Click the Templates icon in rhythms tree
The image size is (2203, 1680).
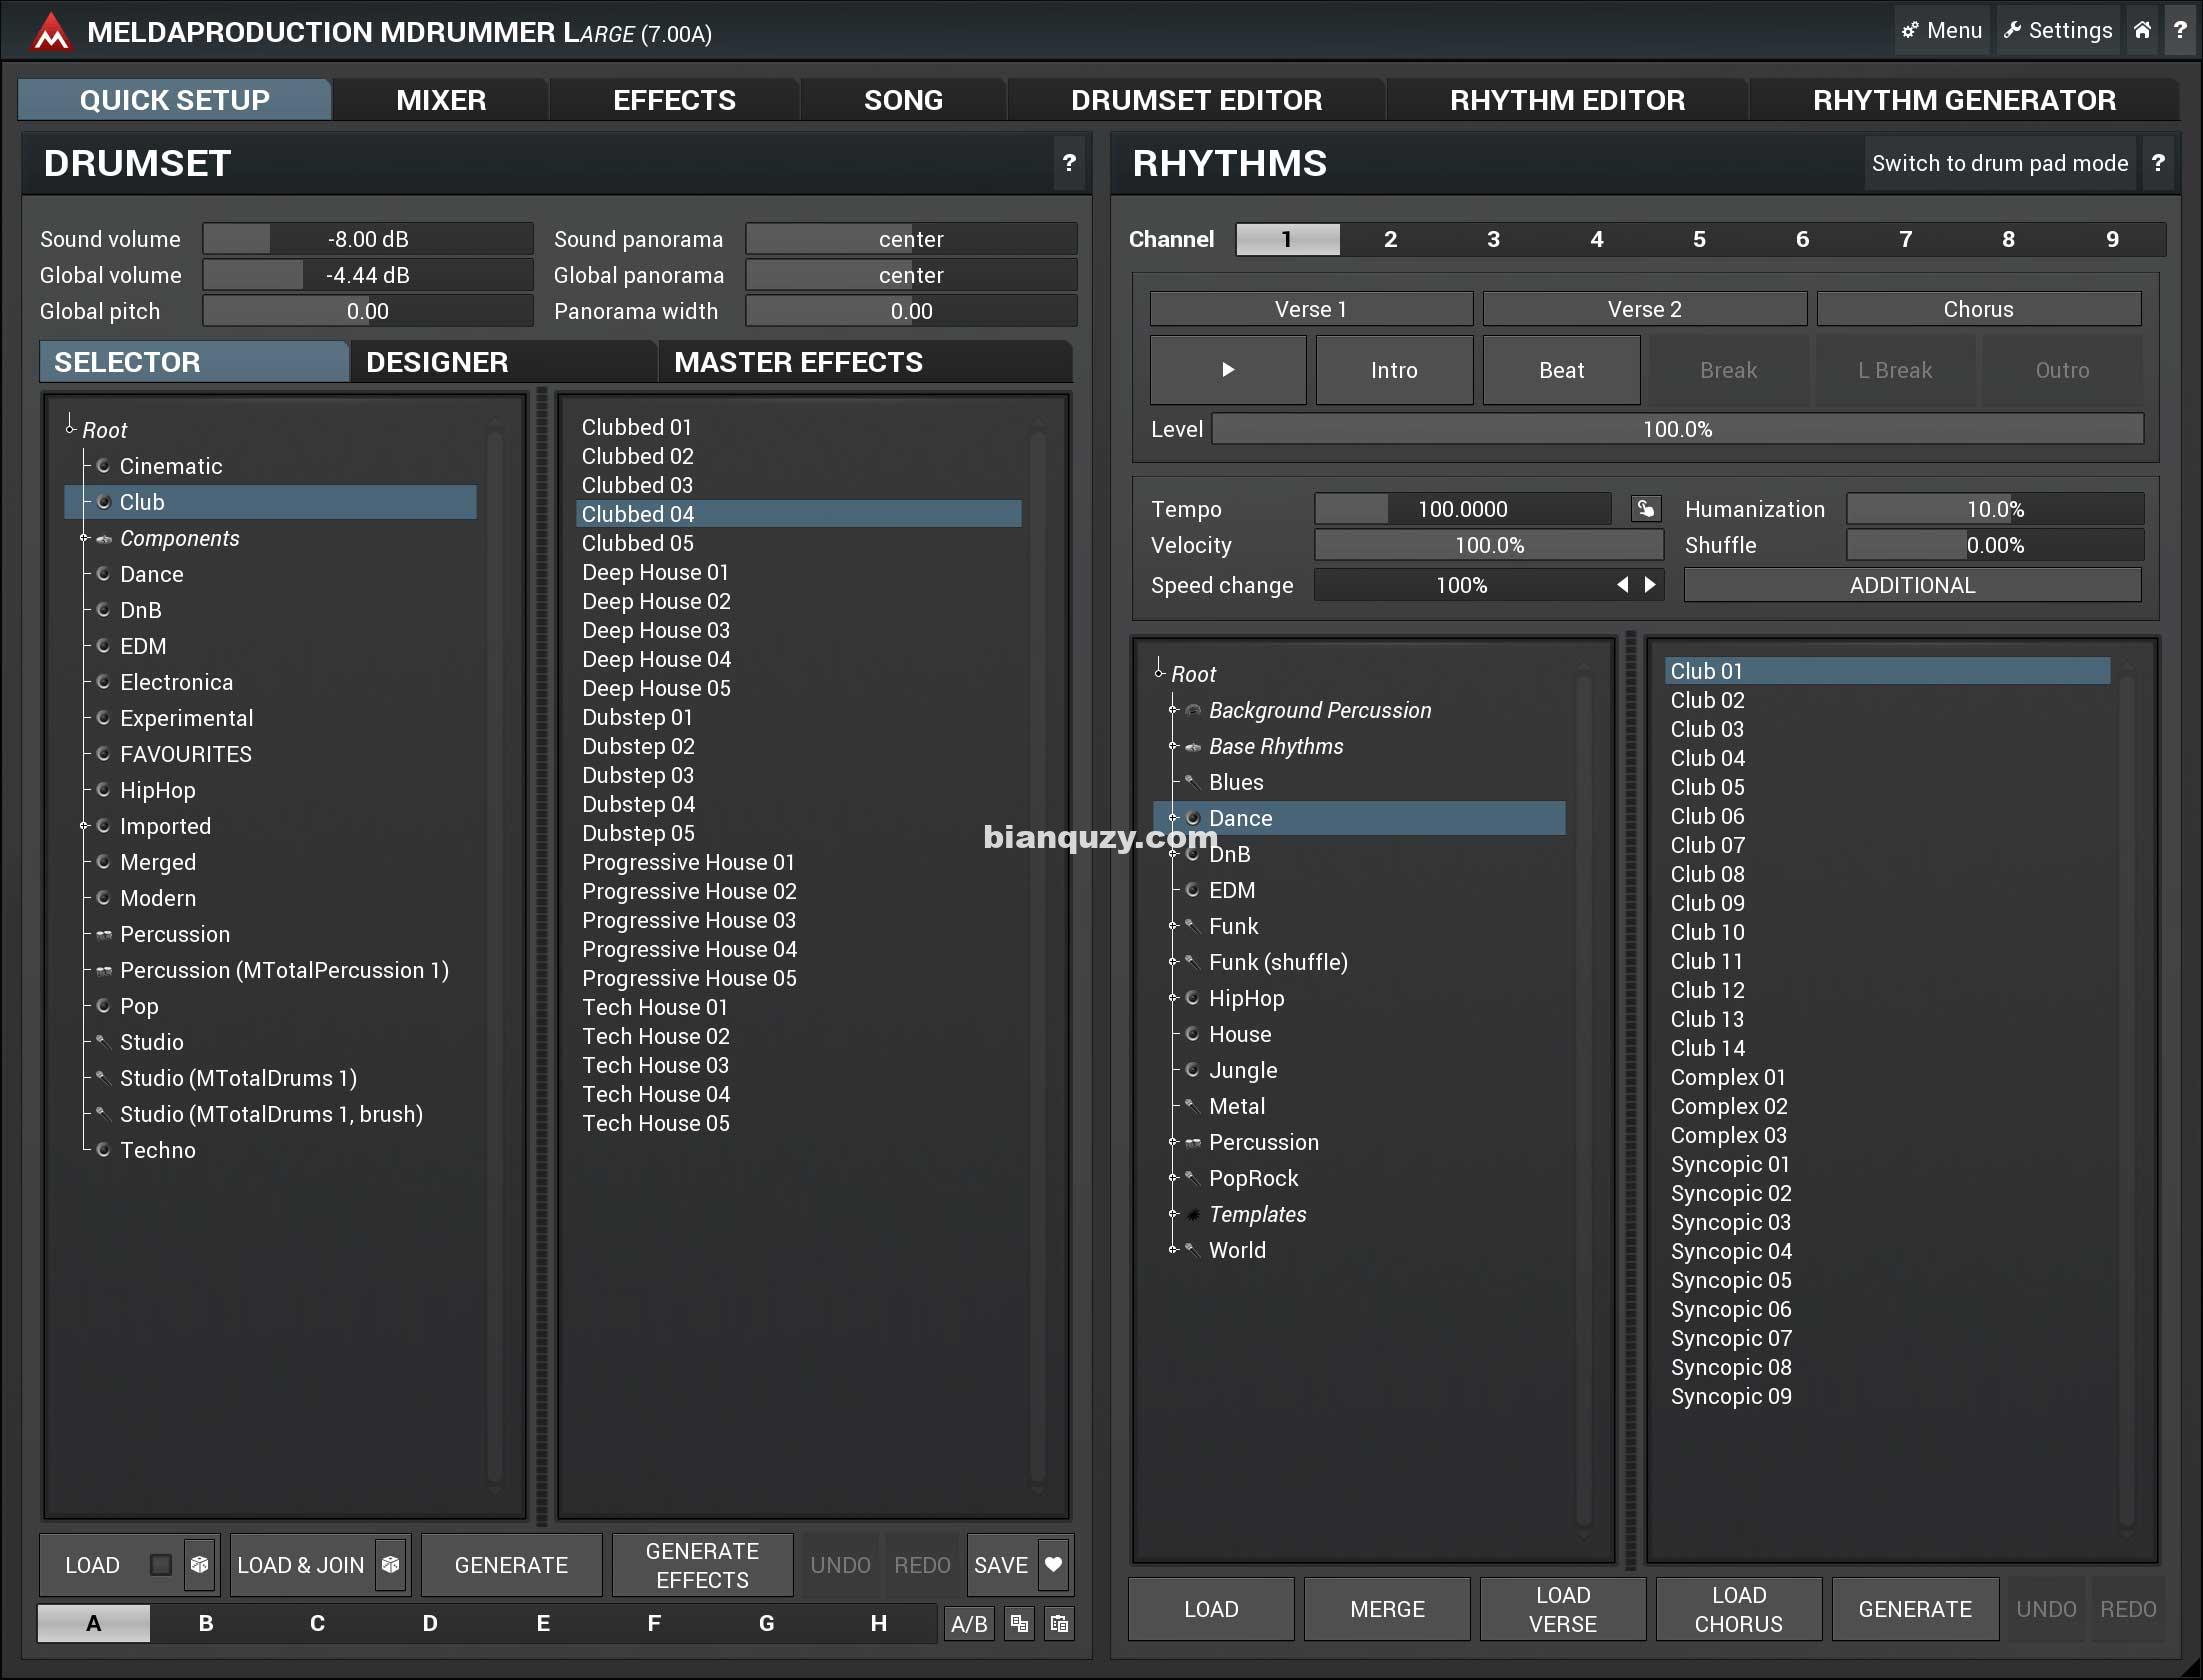(1192, 1214)
